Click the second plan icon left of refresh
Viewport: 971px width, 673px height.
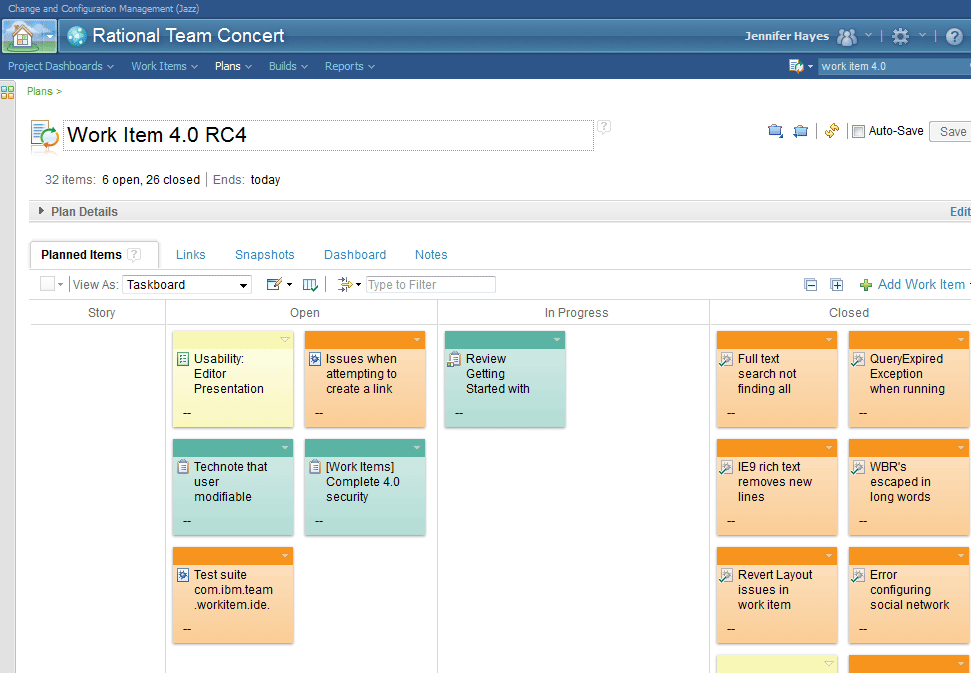pyautogui.click(x=801, y=131)
